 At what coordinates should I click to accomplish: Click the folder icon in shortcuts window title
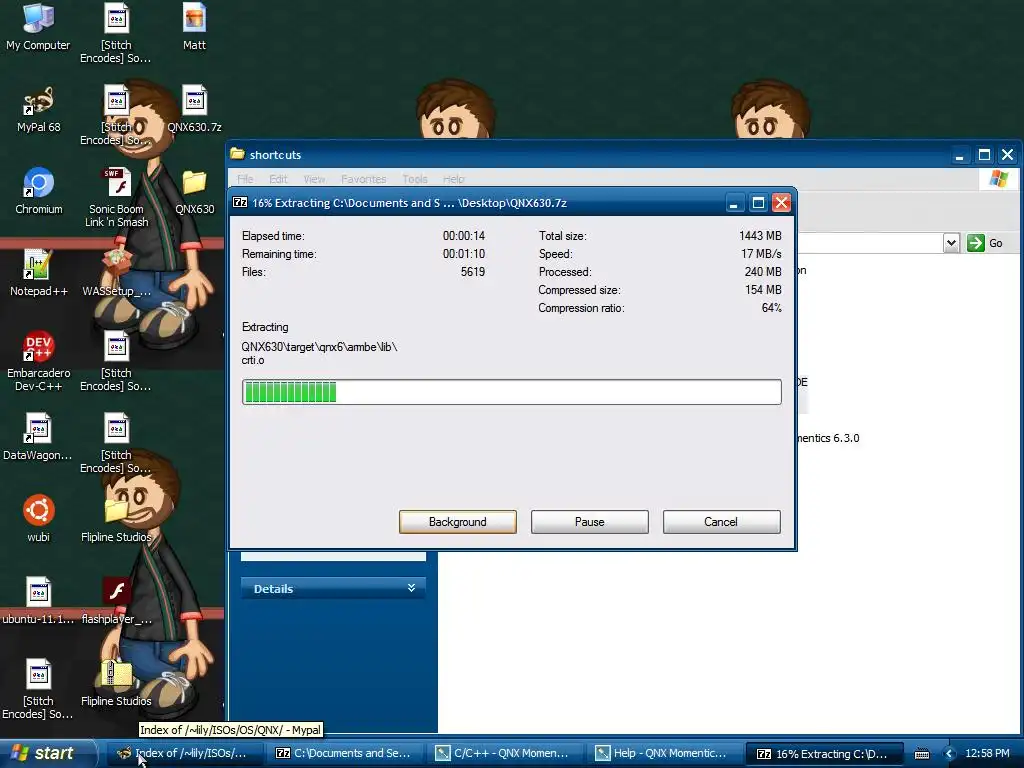(237, 154)
